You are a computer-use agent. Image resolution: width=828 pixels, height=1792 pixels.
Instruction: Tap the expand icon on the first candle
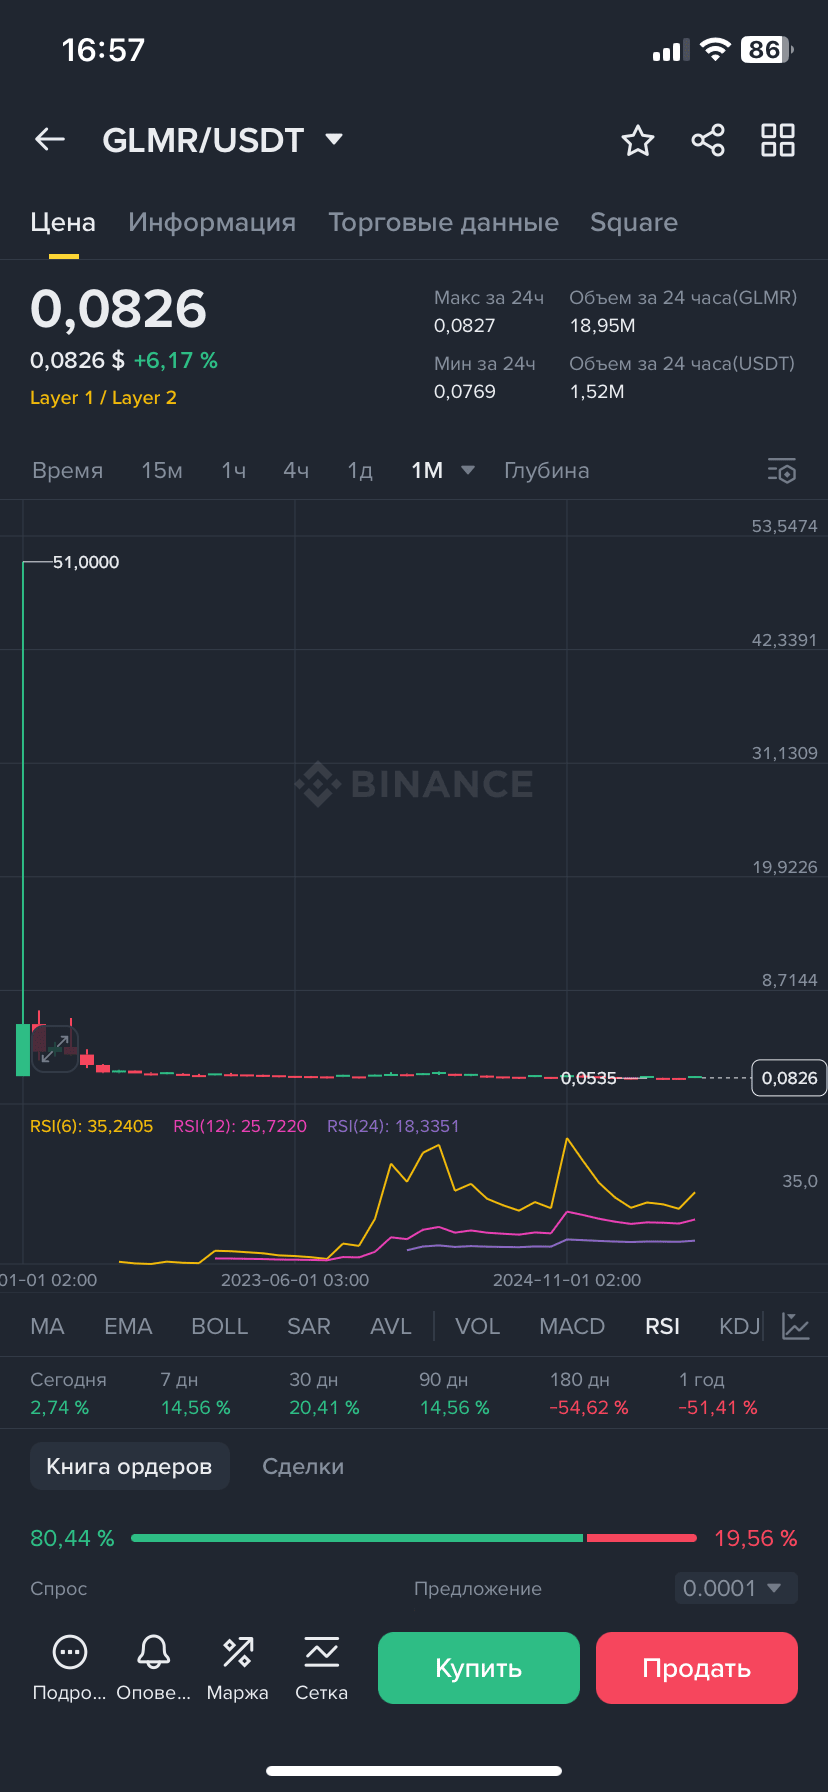[55, 1046]
